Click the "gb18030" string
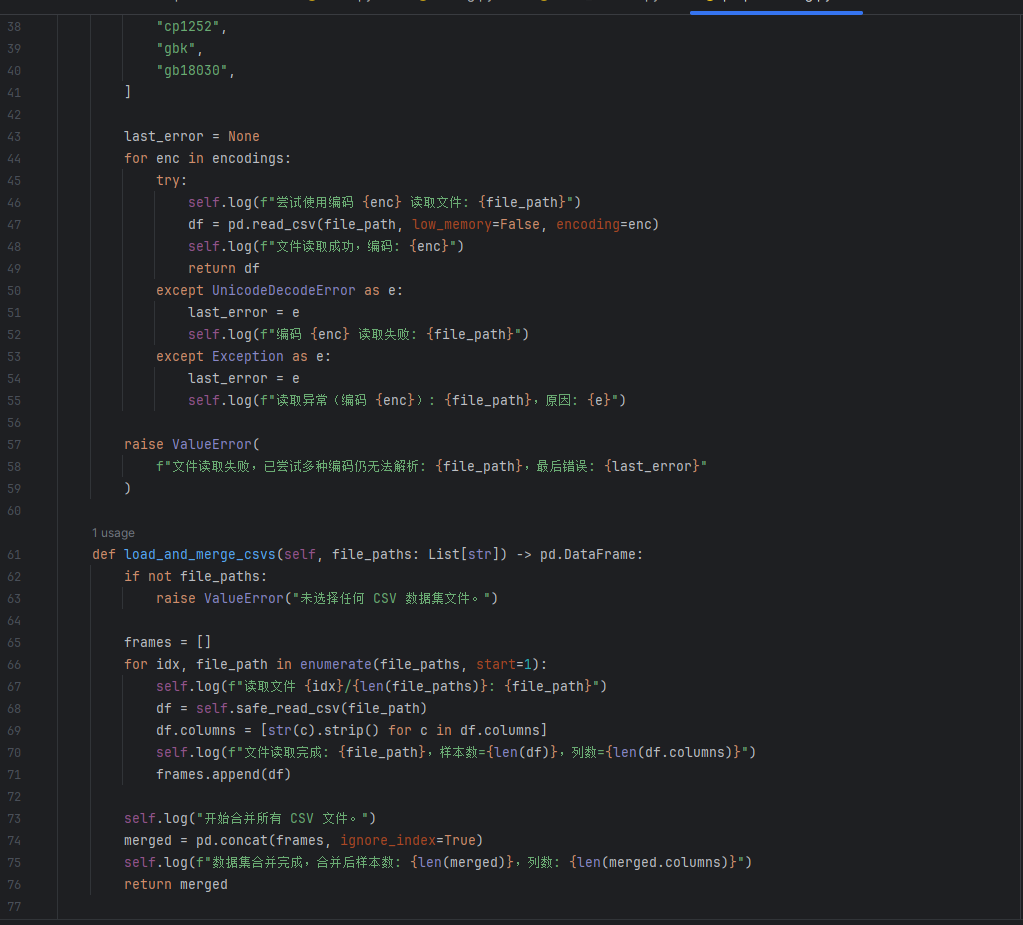Viewport: 1023px width, 925px height. pyautogui.click(x=192, y=70)
